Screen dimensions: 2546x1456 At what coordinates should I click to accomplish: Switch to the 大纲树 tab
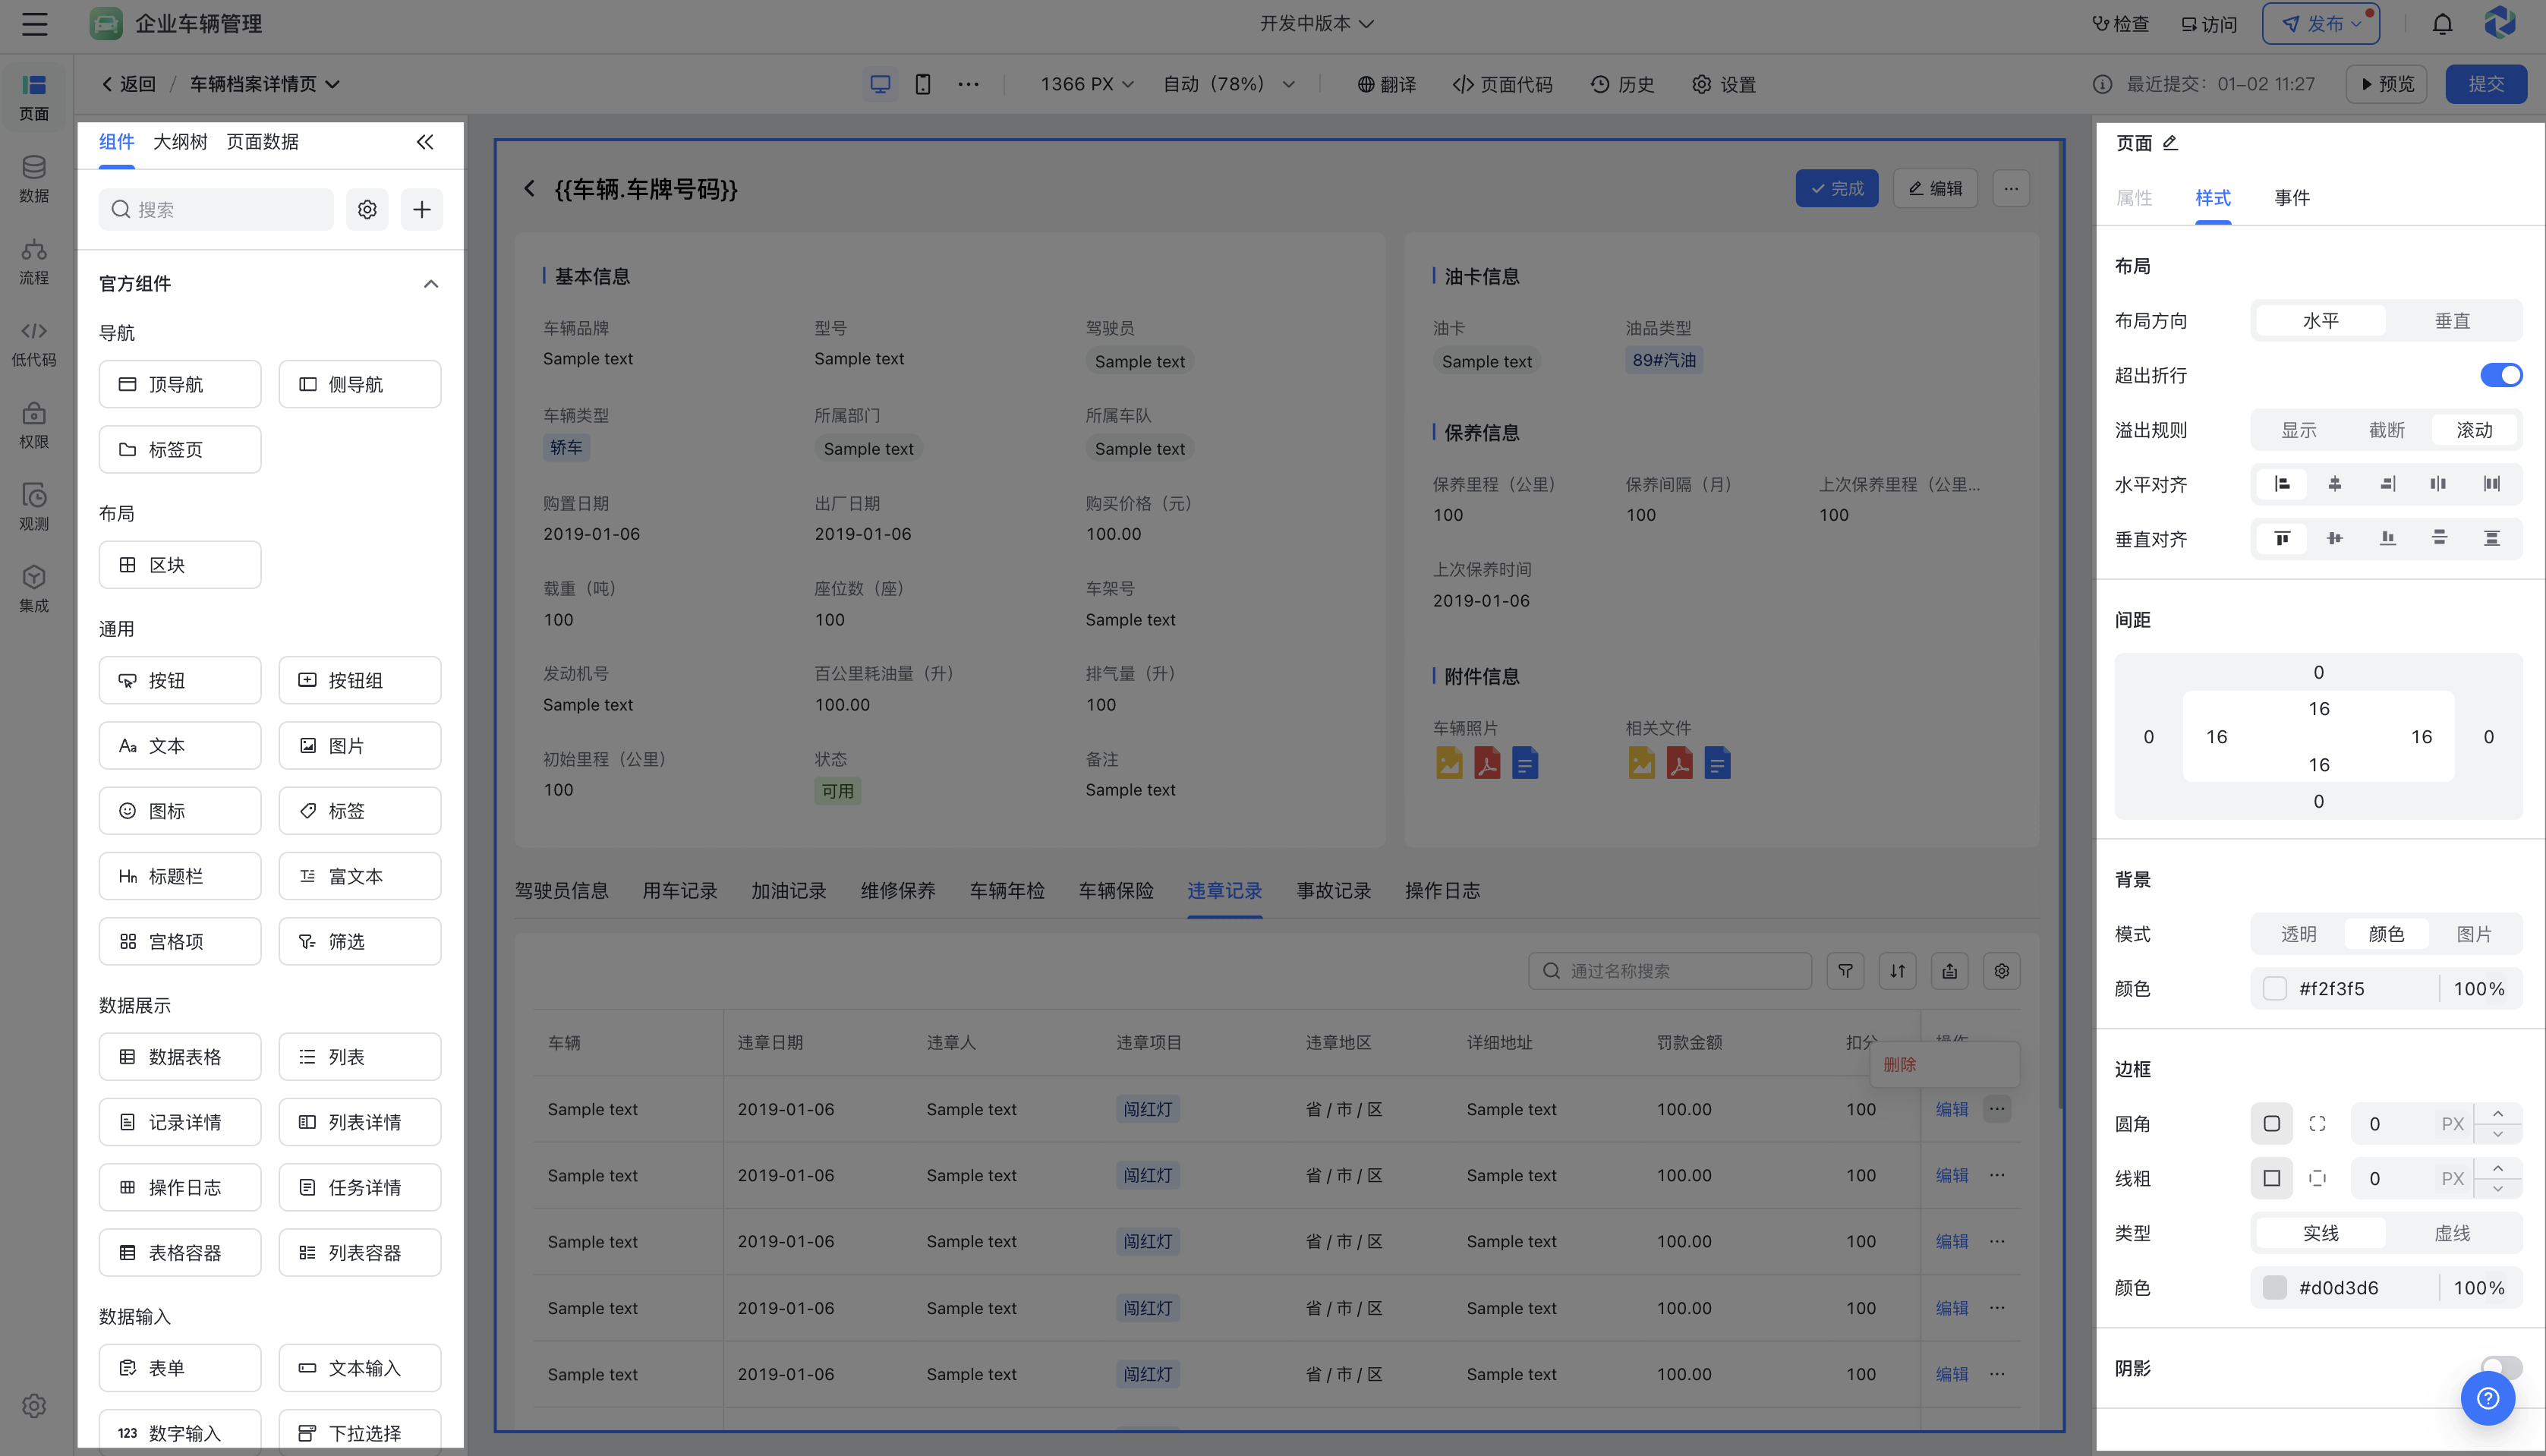pos(180,142)
